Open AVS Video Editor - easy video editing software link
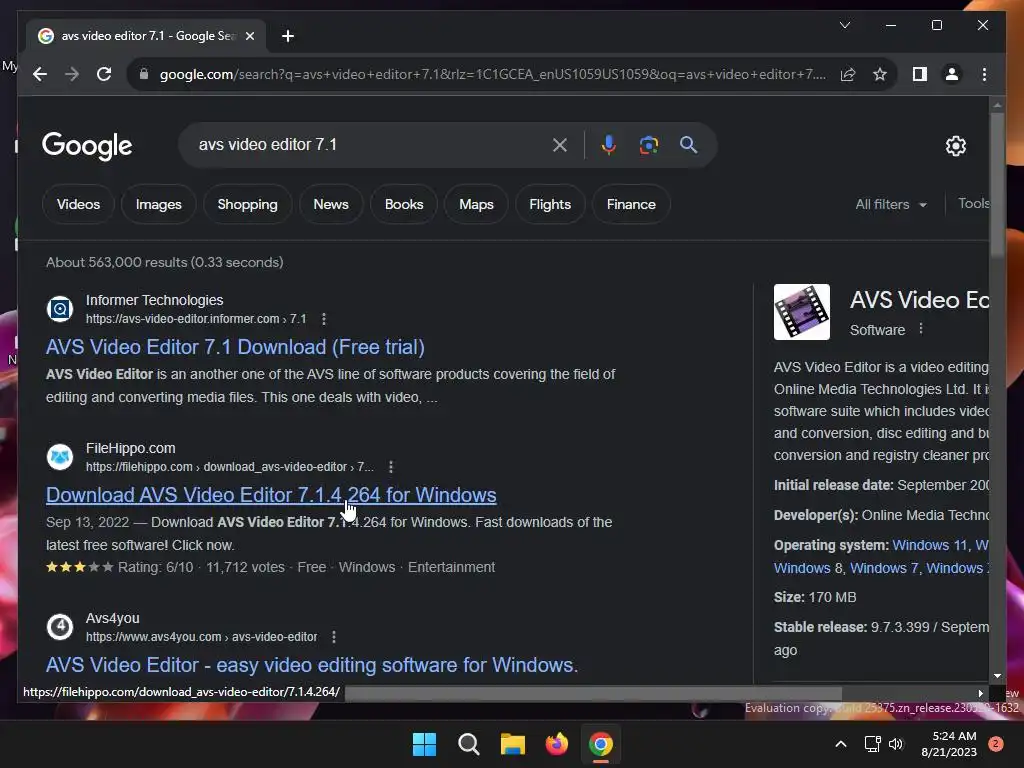Screen dimensions: 1024x768 (x=312, y=665)
